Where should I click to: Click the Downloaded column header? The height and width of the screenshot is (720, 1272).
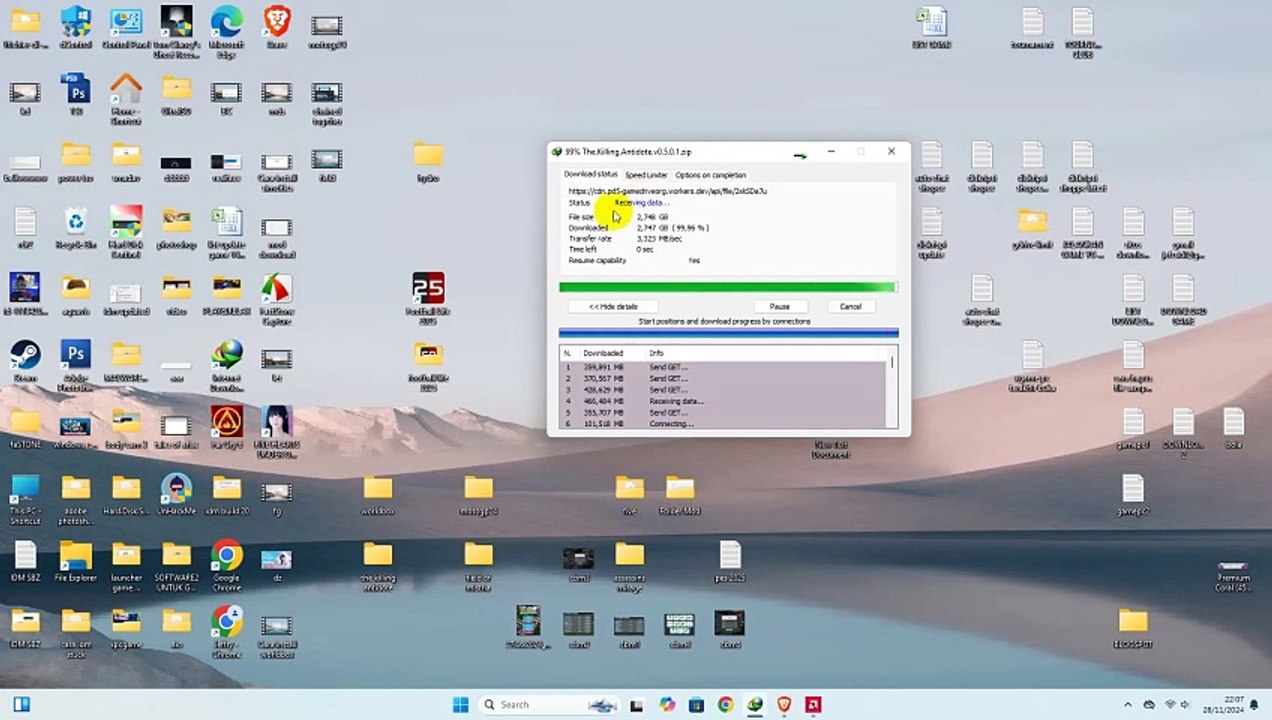point(603,353)
